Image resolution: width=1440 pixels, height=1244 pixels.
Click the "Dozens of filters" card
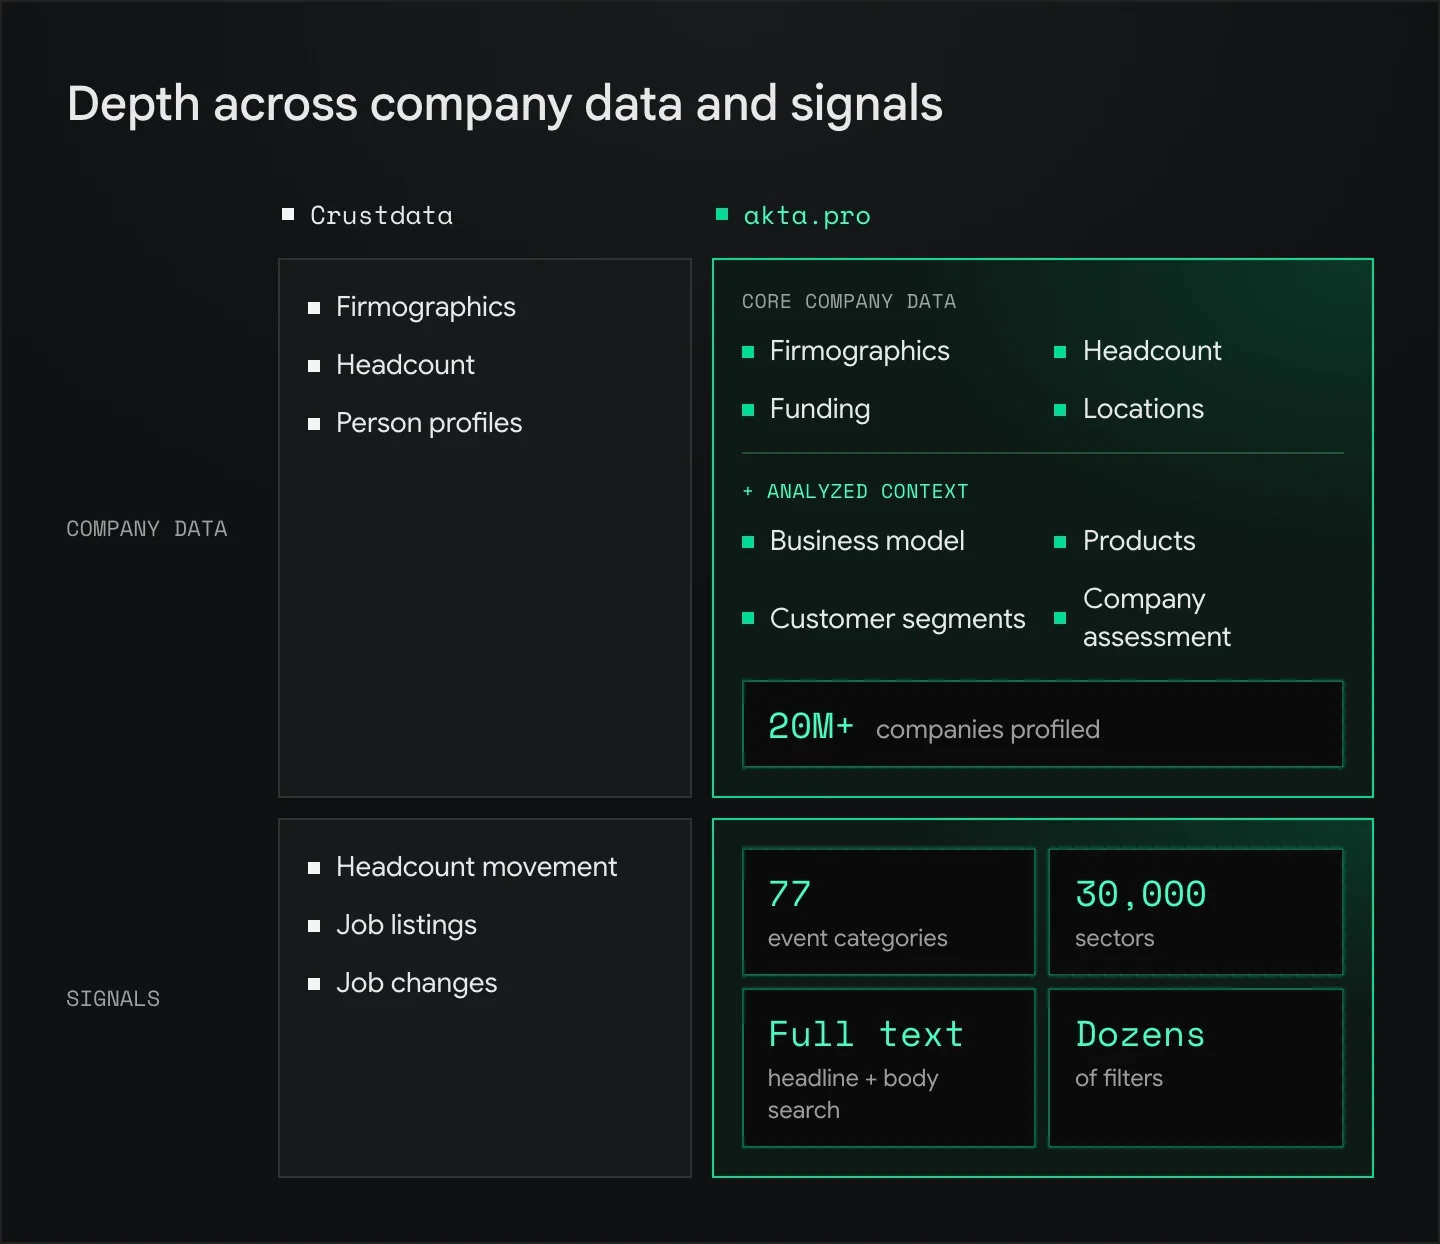click(x=1196, y=1068)
